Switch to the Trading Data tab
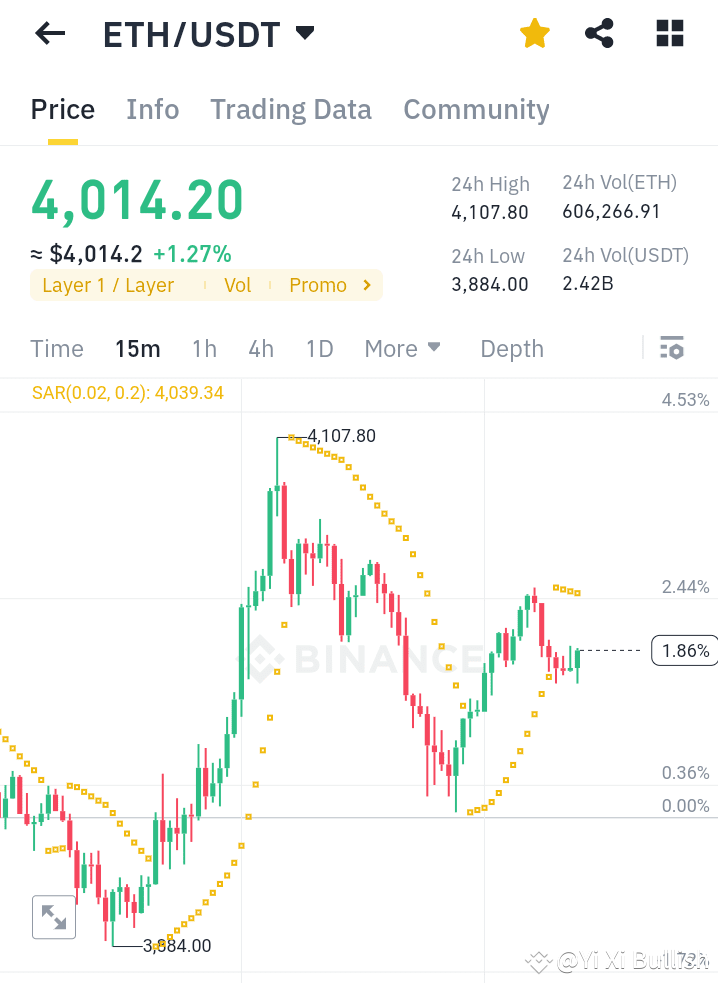The height and width of the screenshot is (983, 718). click(290, 109)
